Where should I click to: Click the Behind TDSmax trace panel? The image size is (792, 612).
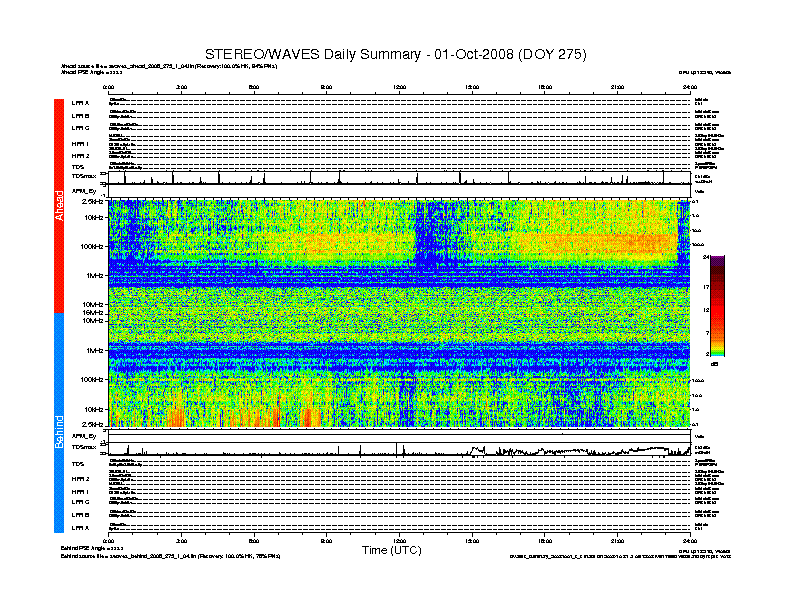click(x=399, y=449)
